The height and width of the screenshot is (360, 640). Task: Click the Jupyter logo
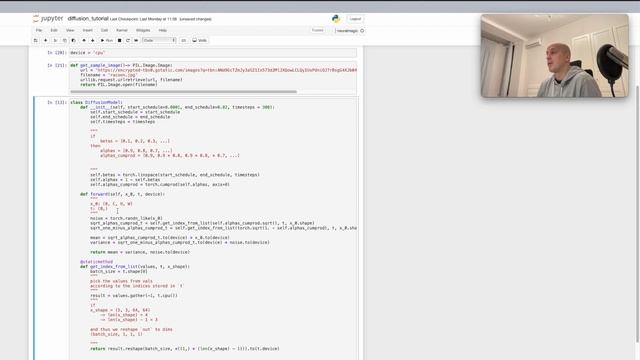click(x=48, y=19)
